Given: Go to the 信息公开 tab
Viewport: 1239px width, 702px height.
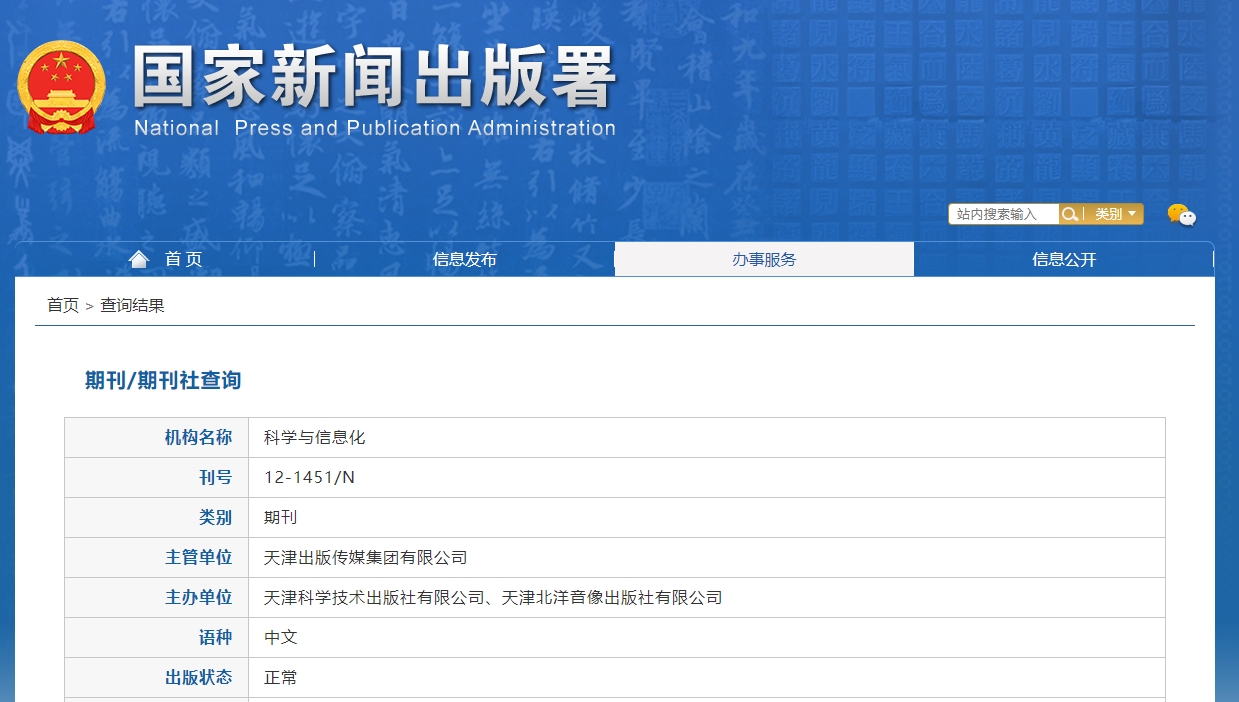Looking at the screenshot, I should 1064,260.
